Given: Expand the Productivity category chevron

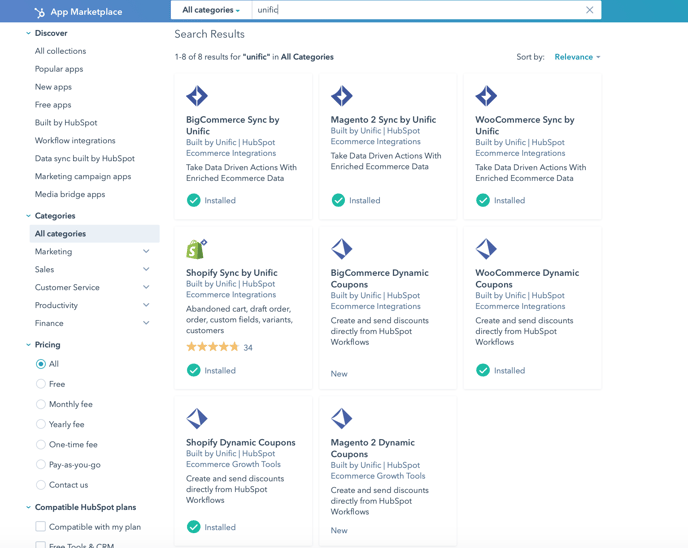Looking at the screenshot, I should 146,305.
